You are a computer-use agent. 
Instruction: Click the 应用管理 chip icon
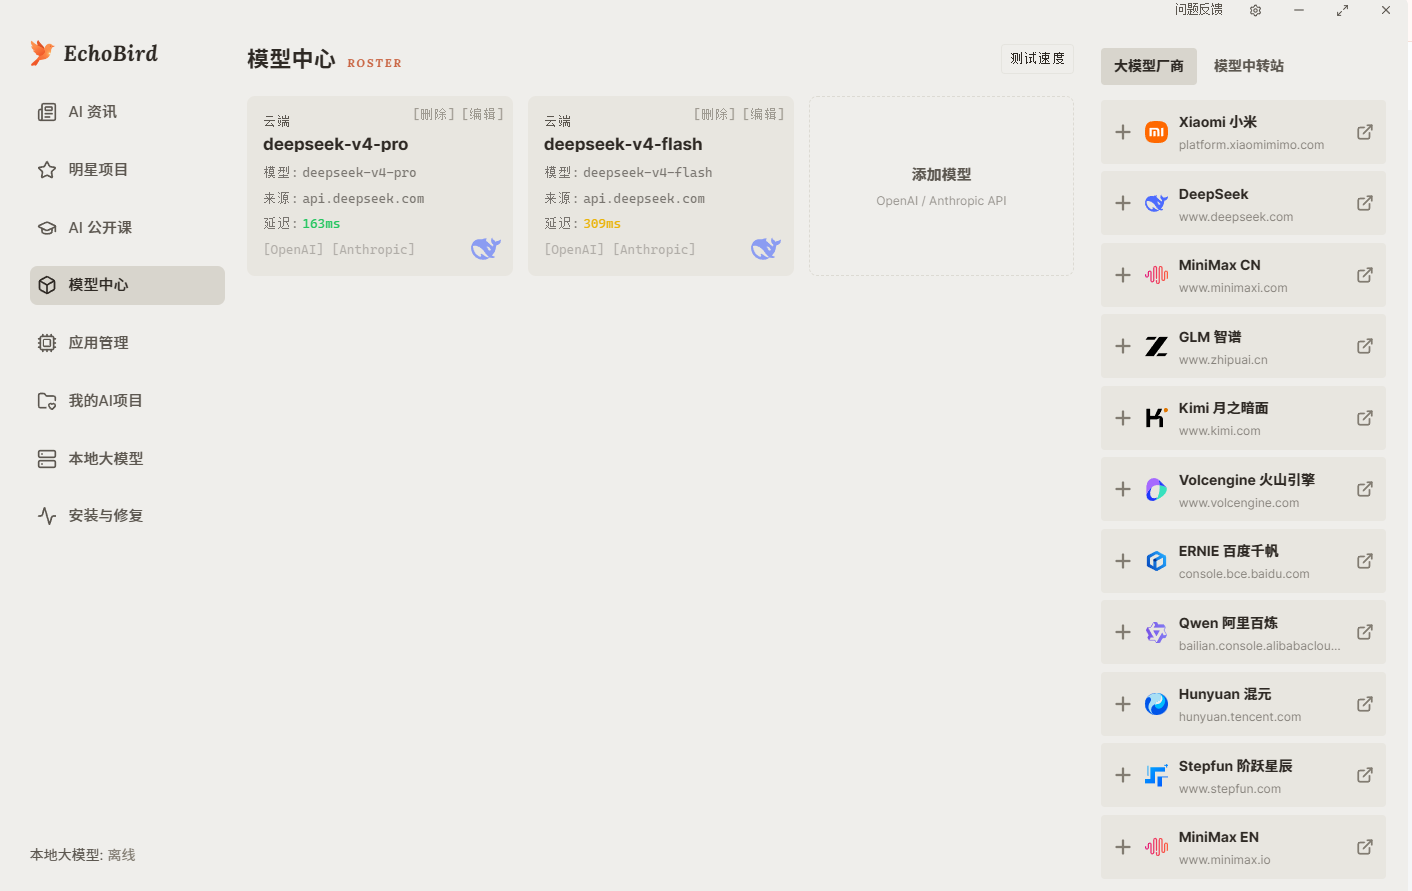coord(47,343)
